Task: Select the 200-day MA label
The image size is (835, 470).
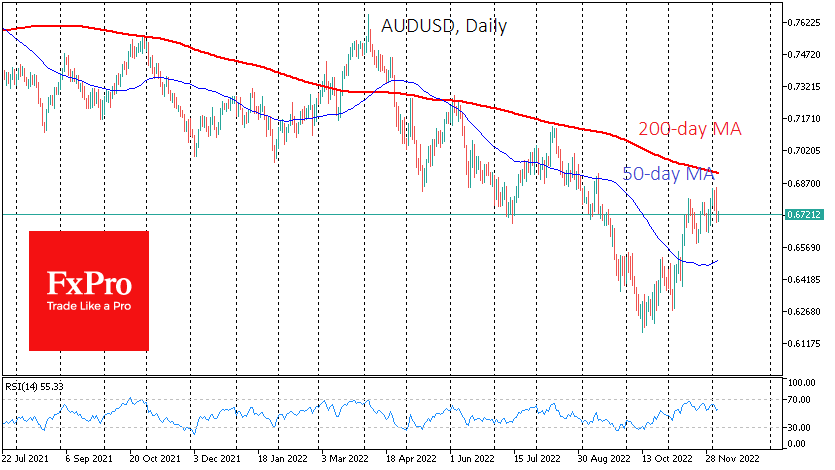Action: click(x=691, y=129)
